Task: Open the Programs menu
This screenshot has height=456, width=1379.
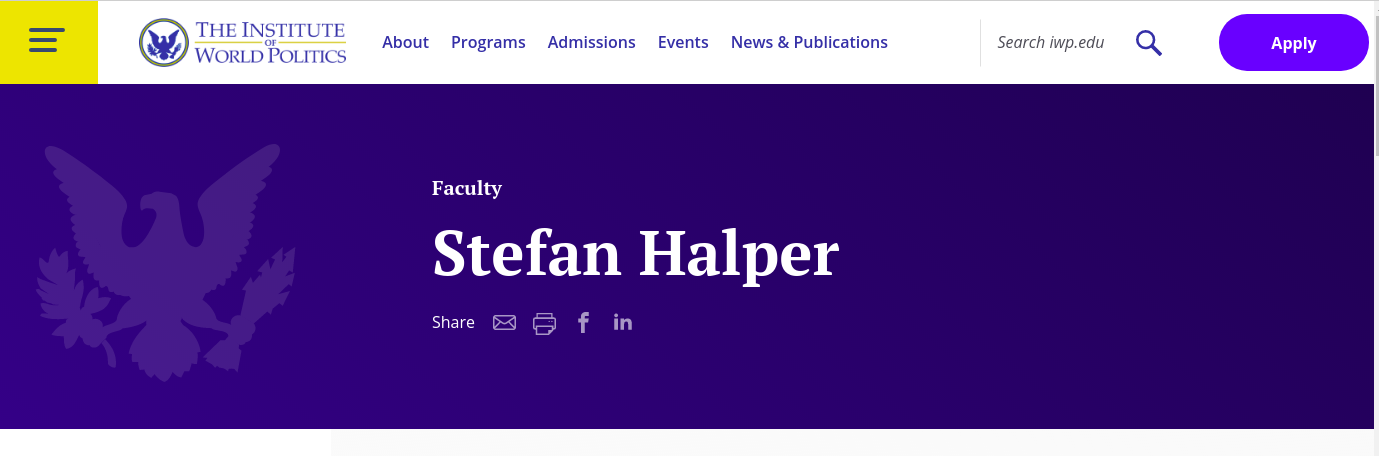Action: click(488, 42)
